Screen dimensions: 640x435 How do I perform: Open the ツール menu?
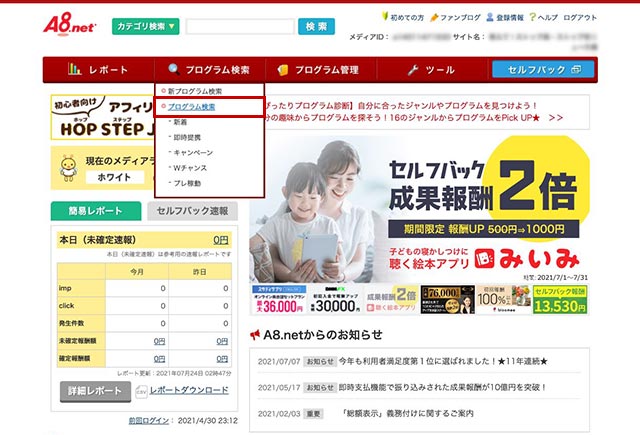tap(432, 70)
